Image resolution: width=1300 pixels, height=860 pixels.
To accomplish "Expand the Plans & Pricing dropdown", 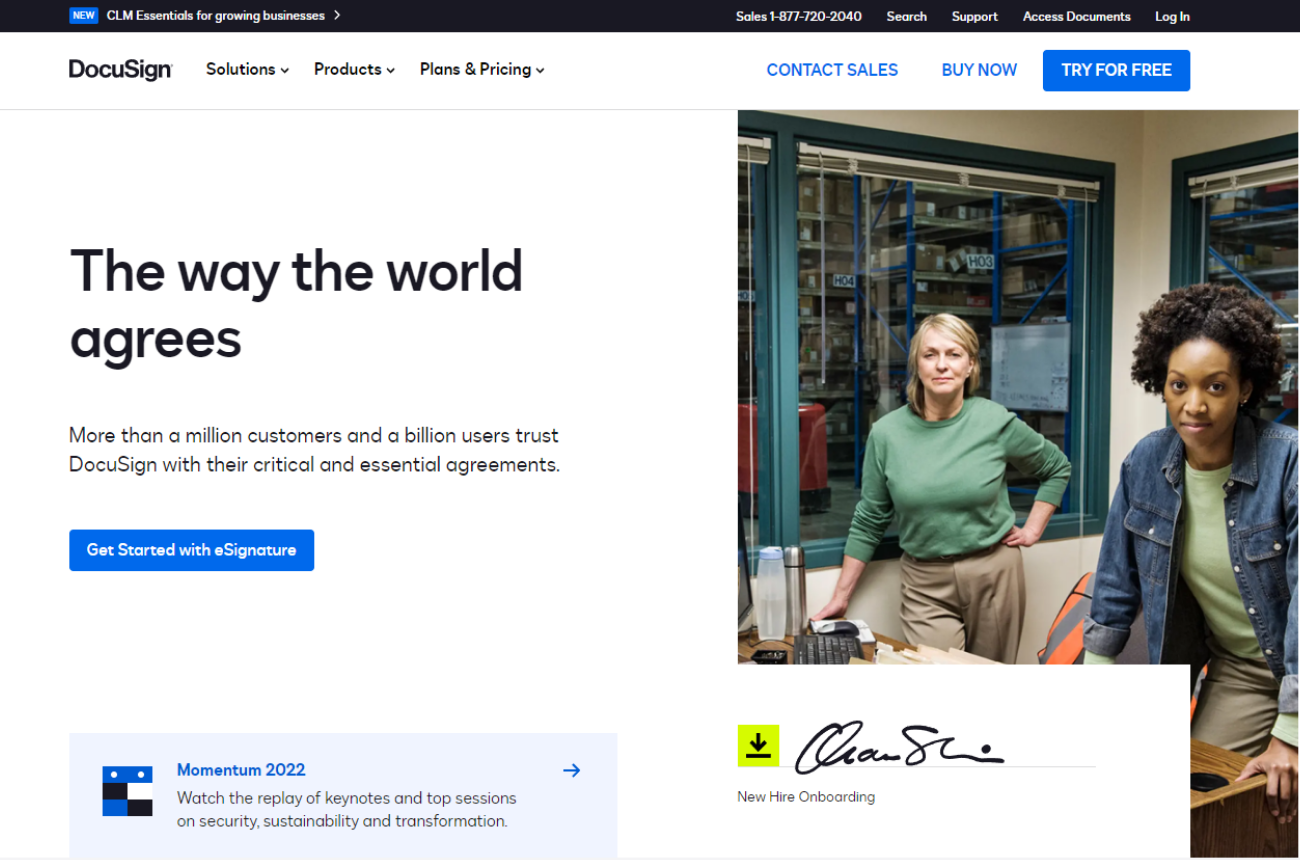I will pos(482,69).
